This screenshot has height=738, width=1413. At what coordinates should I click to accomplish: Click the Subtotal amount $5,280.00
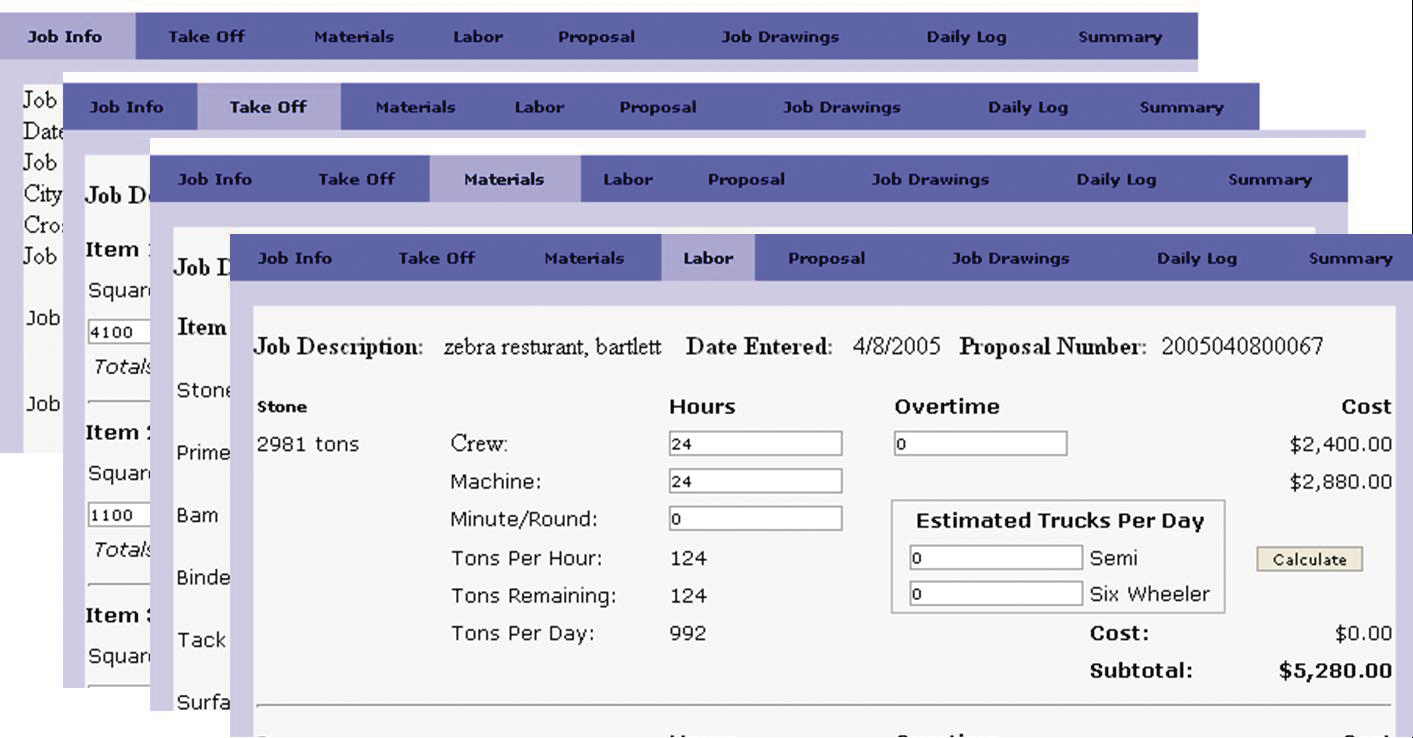coord(1335,671)
